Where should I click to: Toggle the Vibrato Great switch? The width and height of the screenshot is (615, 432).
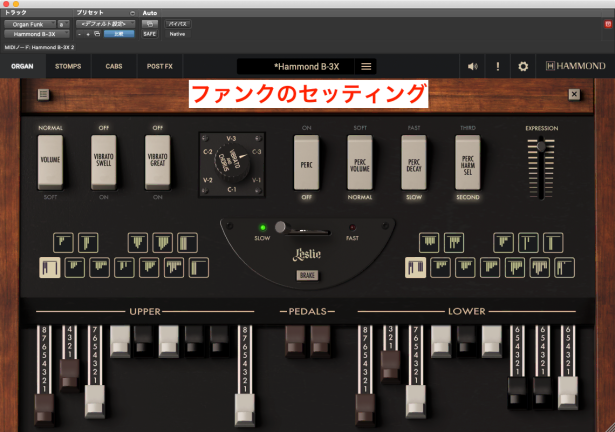[158, 163]
